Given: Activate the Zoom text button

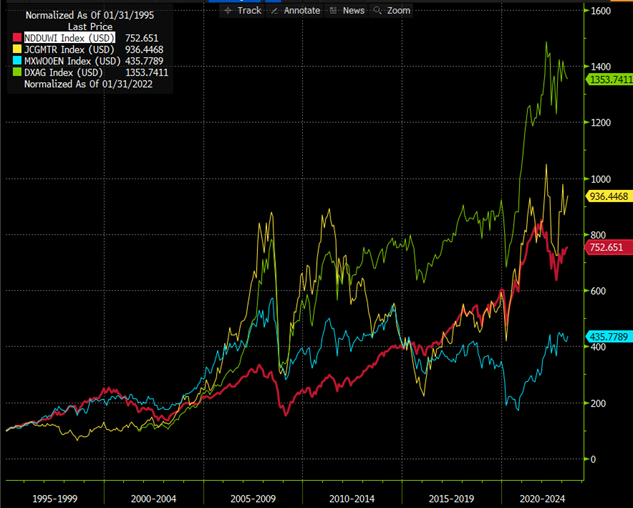Looking at the screenshot, I should (398, 10).
